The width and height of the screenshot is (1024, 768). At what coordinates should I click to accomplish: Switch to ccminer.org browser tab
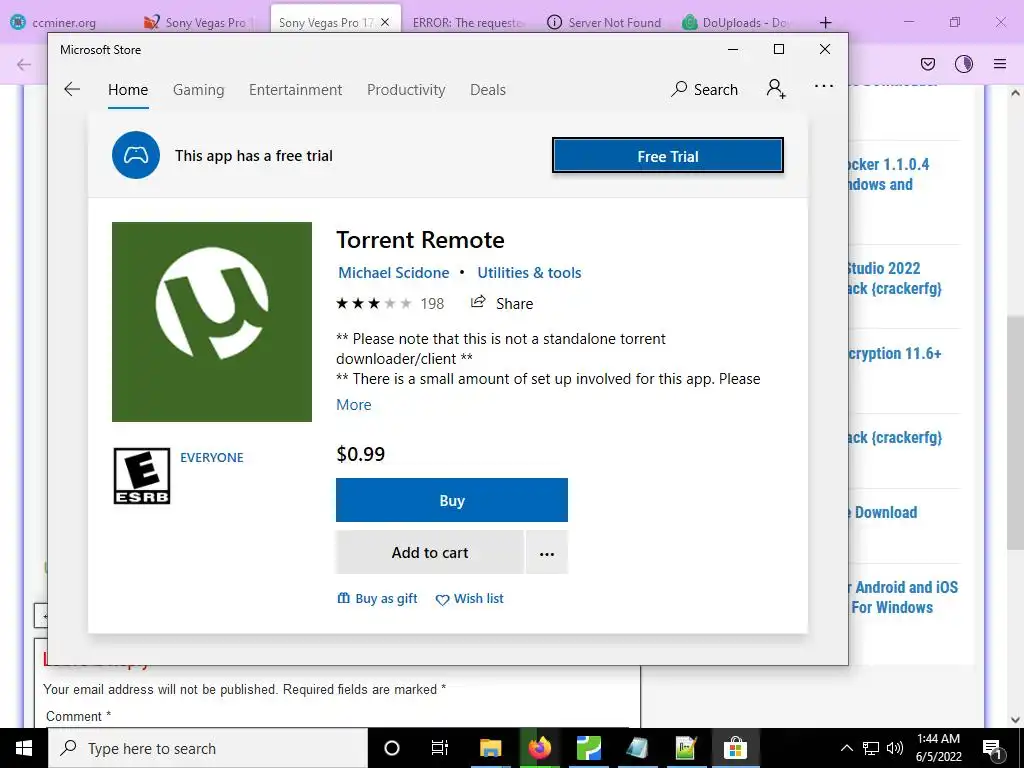pos(63,22)
